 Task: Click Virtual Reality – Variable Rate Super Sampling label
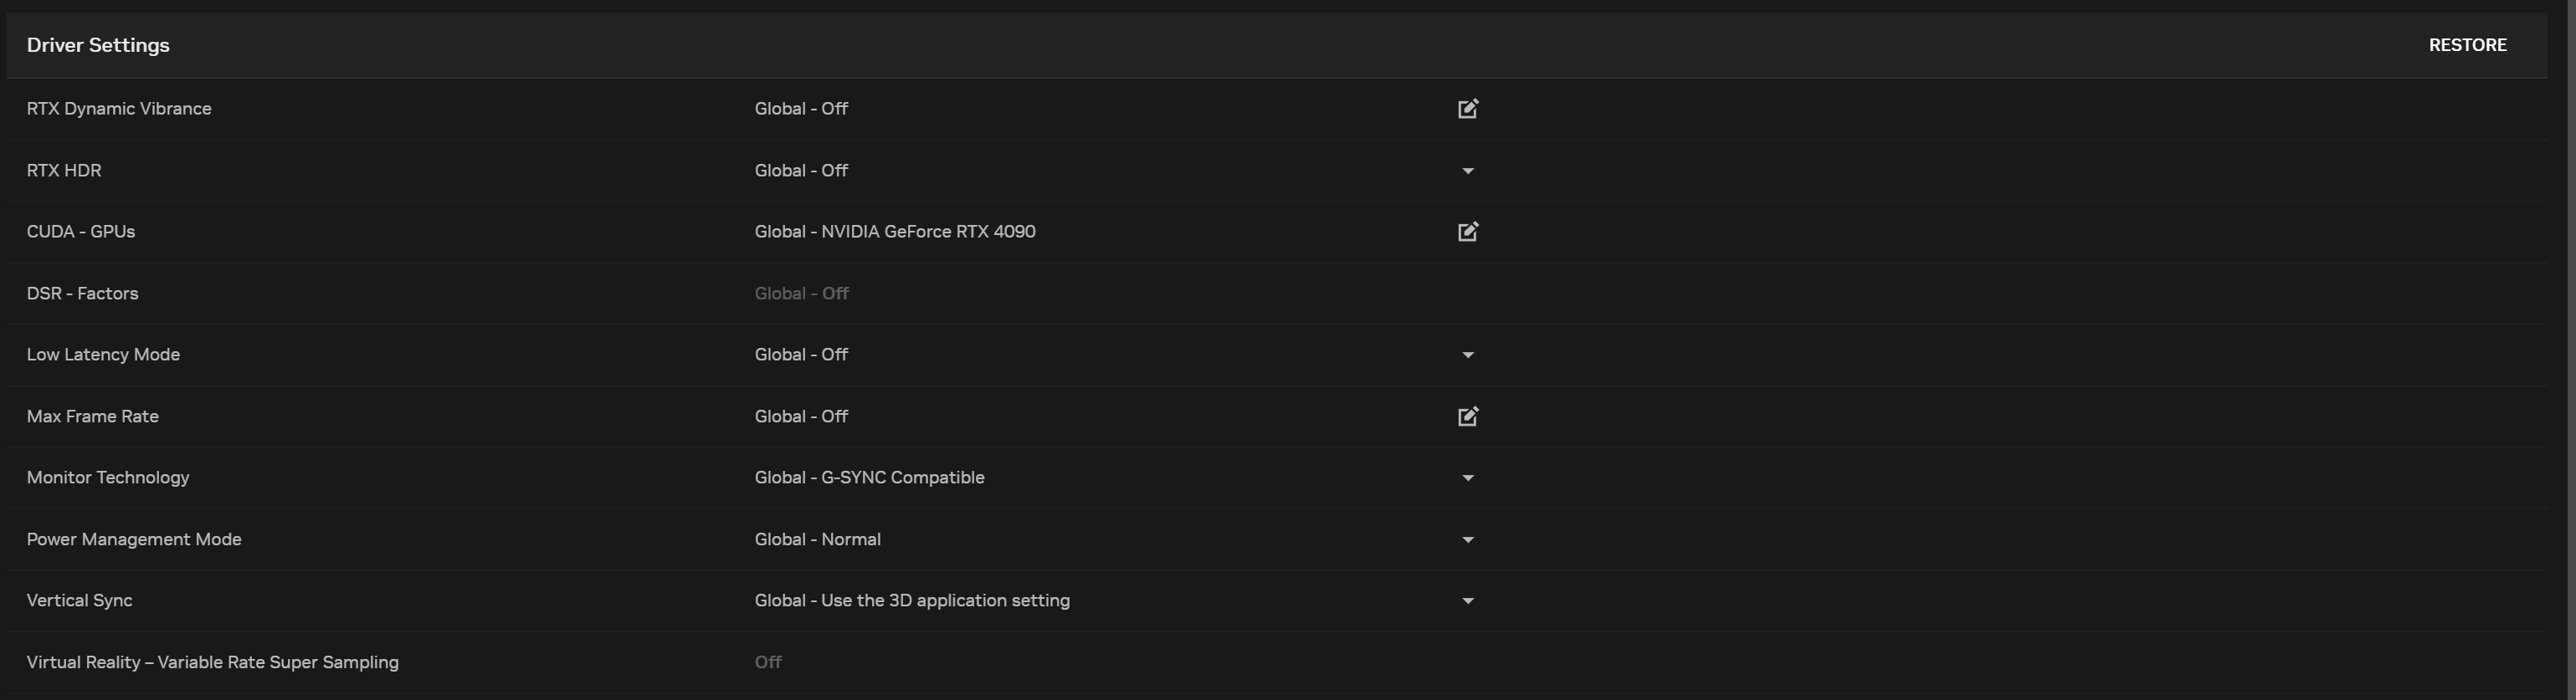coord(212,662)
